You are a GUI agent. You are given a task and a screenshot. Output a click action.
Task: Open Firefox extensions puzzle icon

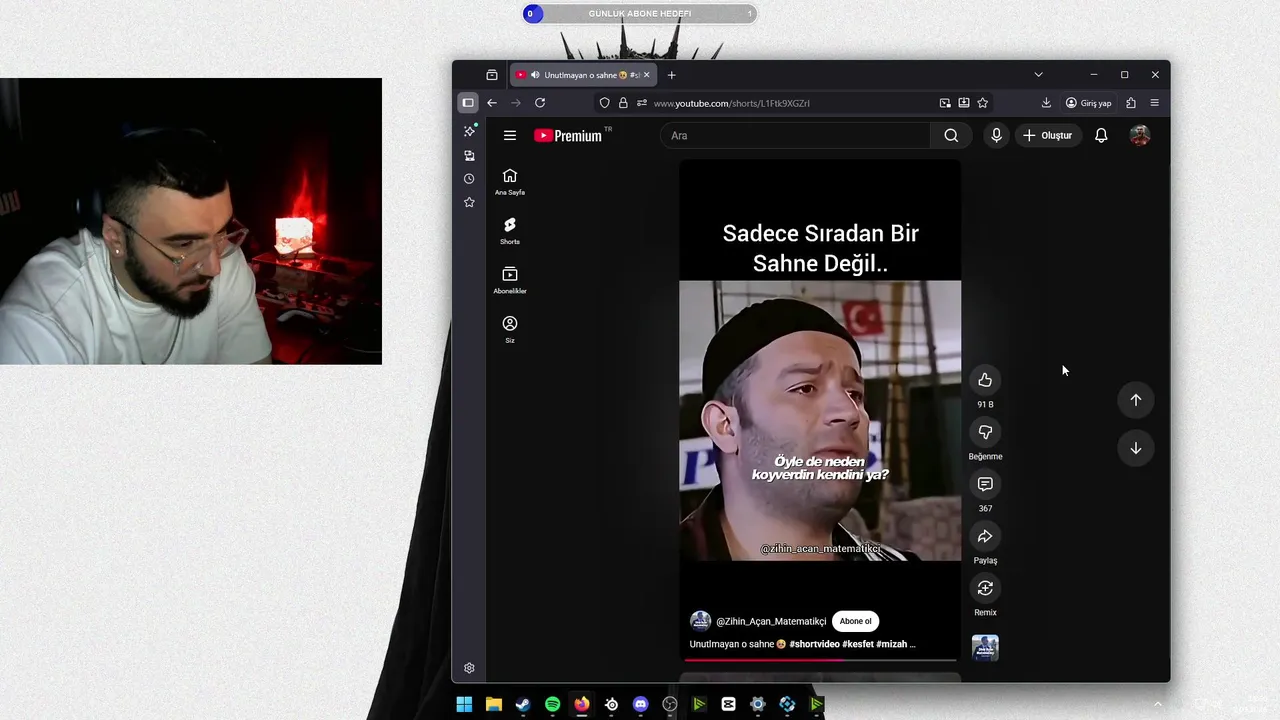(1131, 103)
